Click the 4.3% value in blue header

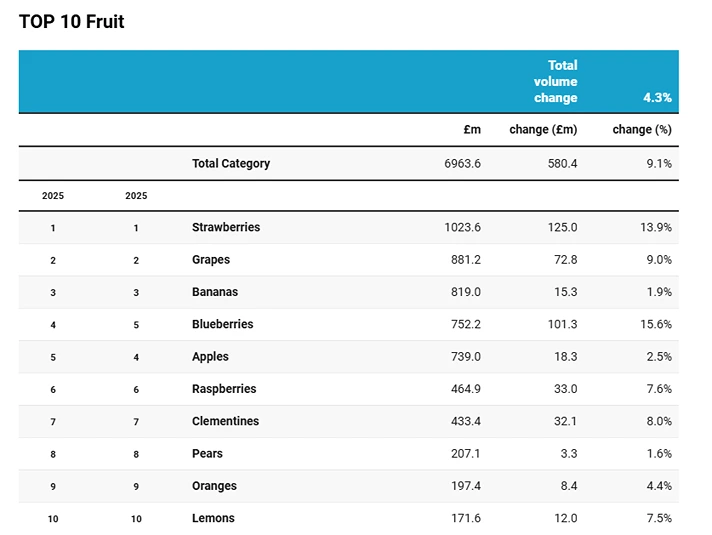[x=657, y=98]
